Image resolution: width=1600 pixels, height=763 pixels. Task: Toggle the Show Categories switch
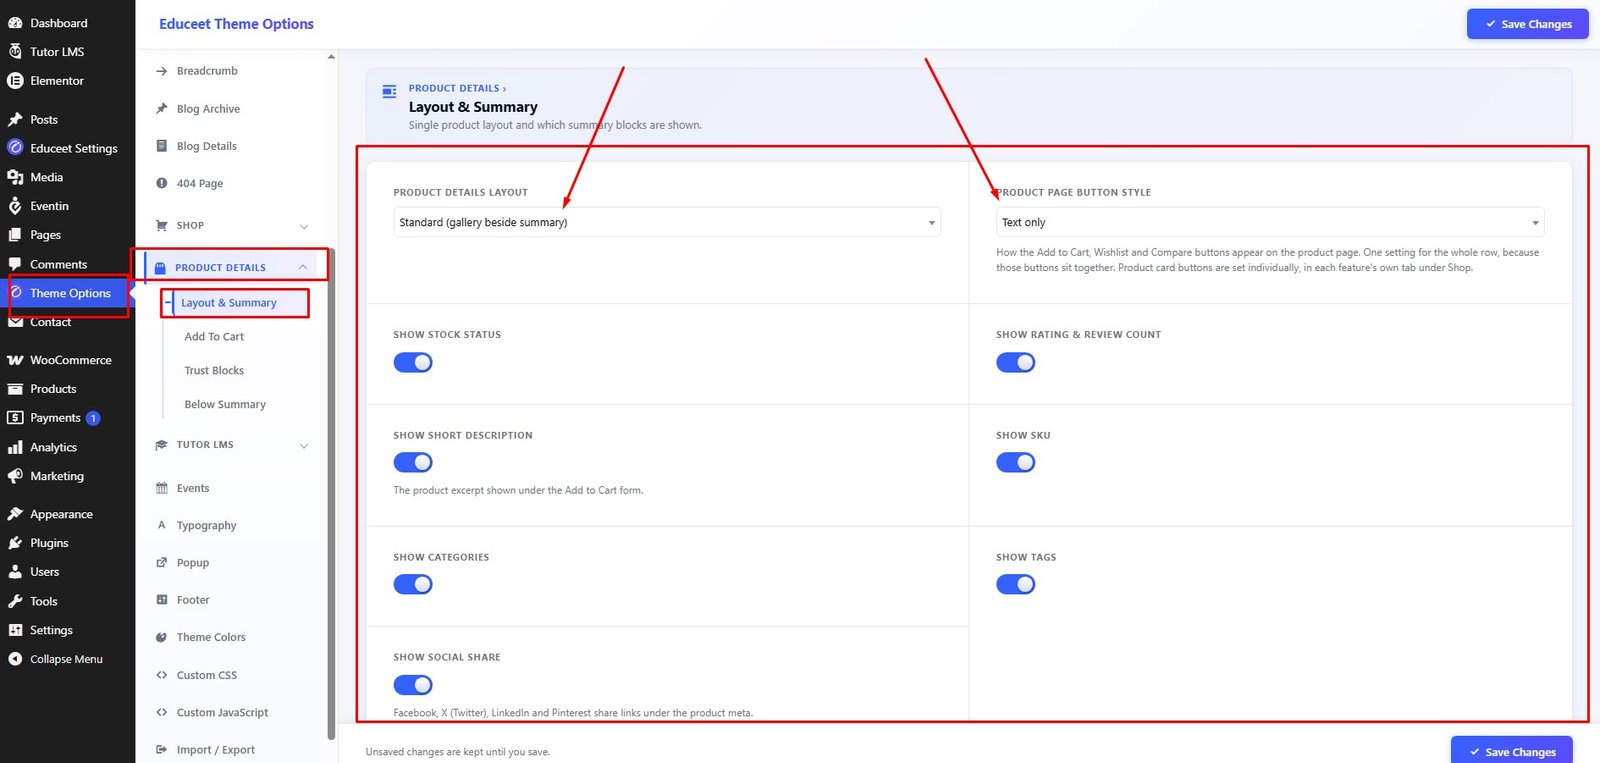(413, 584)
